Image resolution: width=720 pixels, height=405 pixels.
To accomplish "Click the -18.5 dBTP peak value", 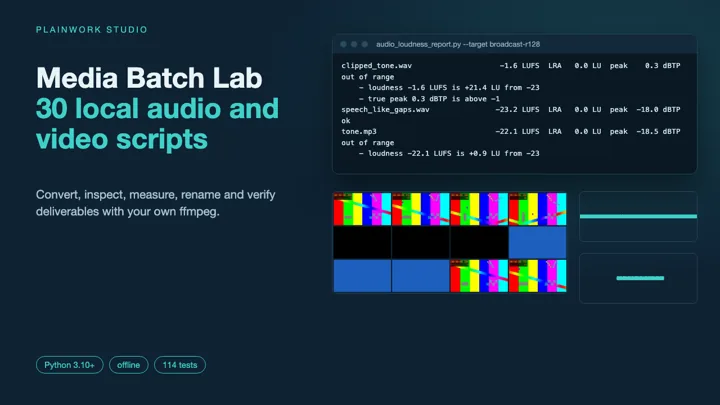I will point(658,132).
